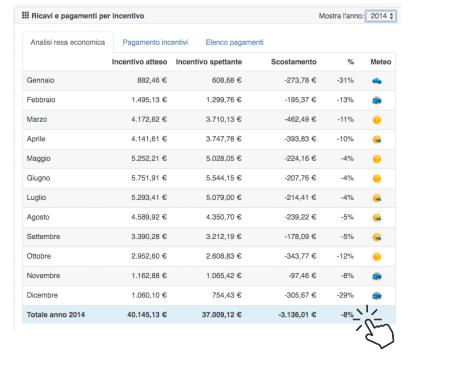Screen dimensions: 453x373
Task: Click the Incentivo atteso column header
Action: 139,62
